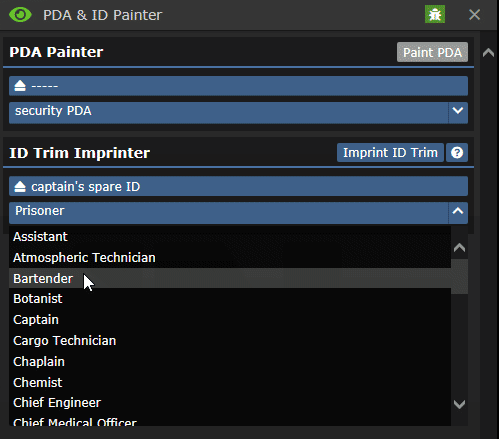Open the ID trim help question icon
This screenshot has width=499, height=439.
click(457, 153)
